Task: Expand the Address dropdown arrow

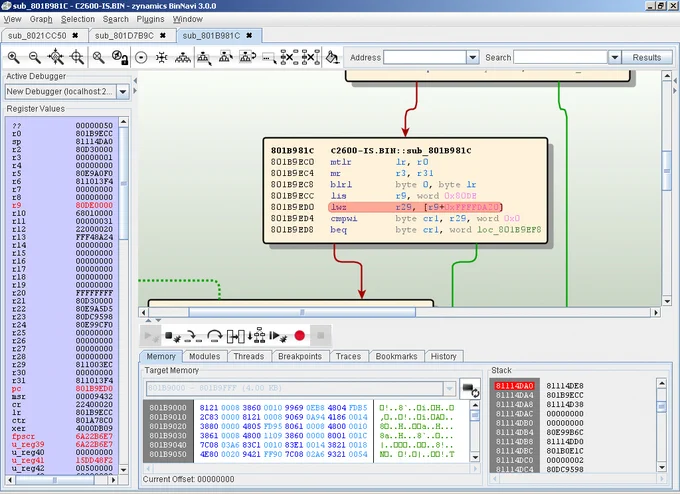Action: [473, 57]
